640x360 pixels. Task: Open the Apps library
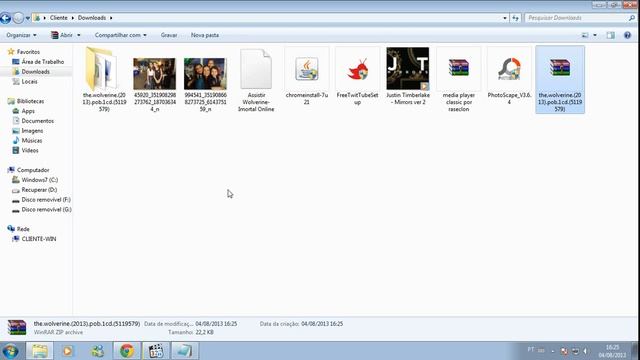tap(28, 111)
